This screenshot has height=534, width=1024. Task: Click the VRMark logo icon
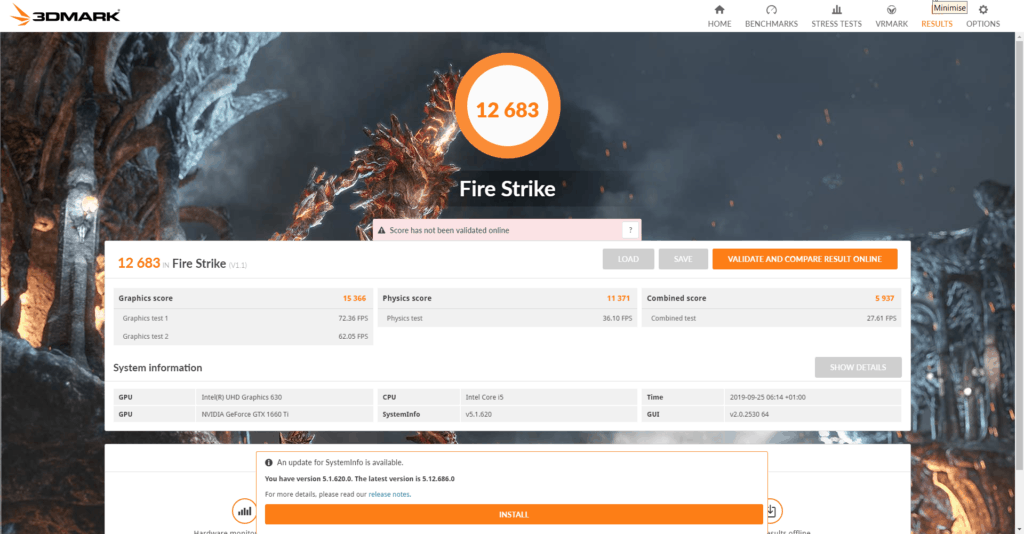[891, 10]
